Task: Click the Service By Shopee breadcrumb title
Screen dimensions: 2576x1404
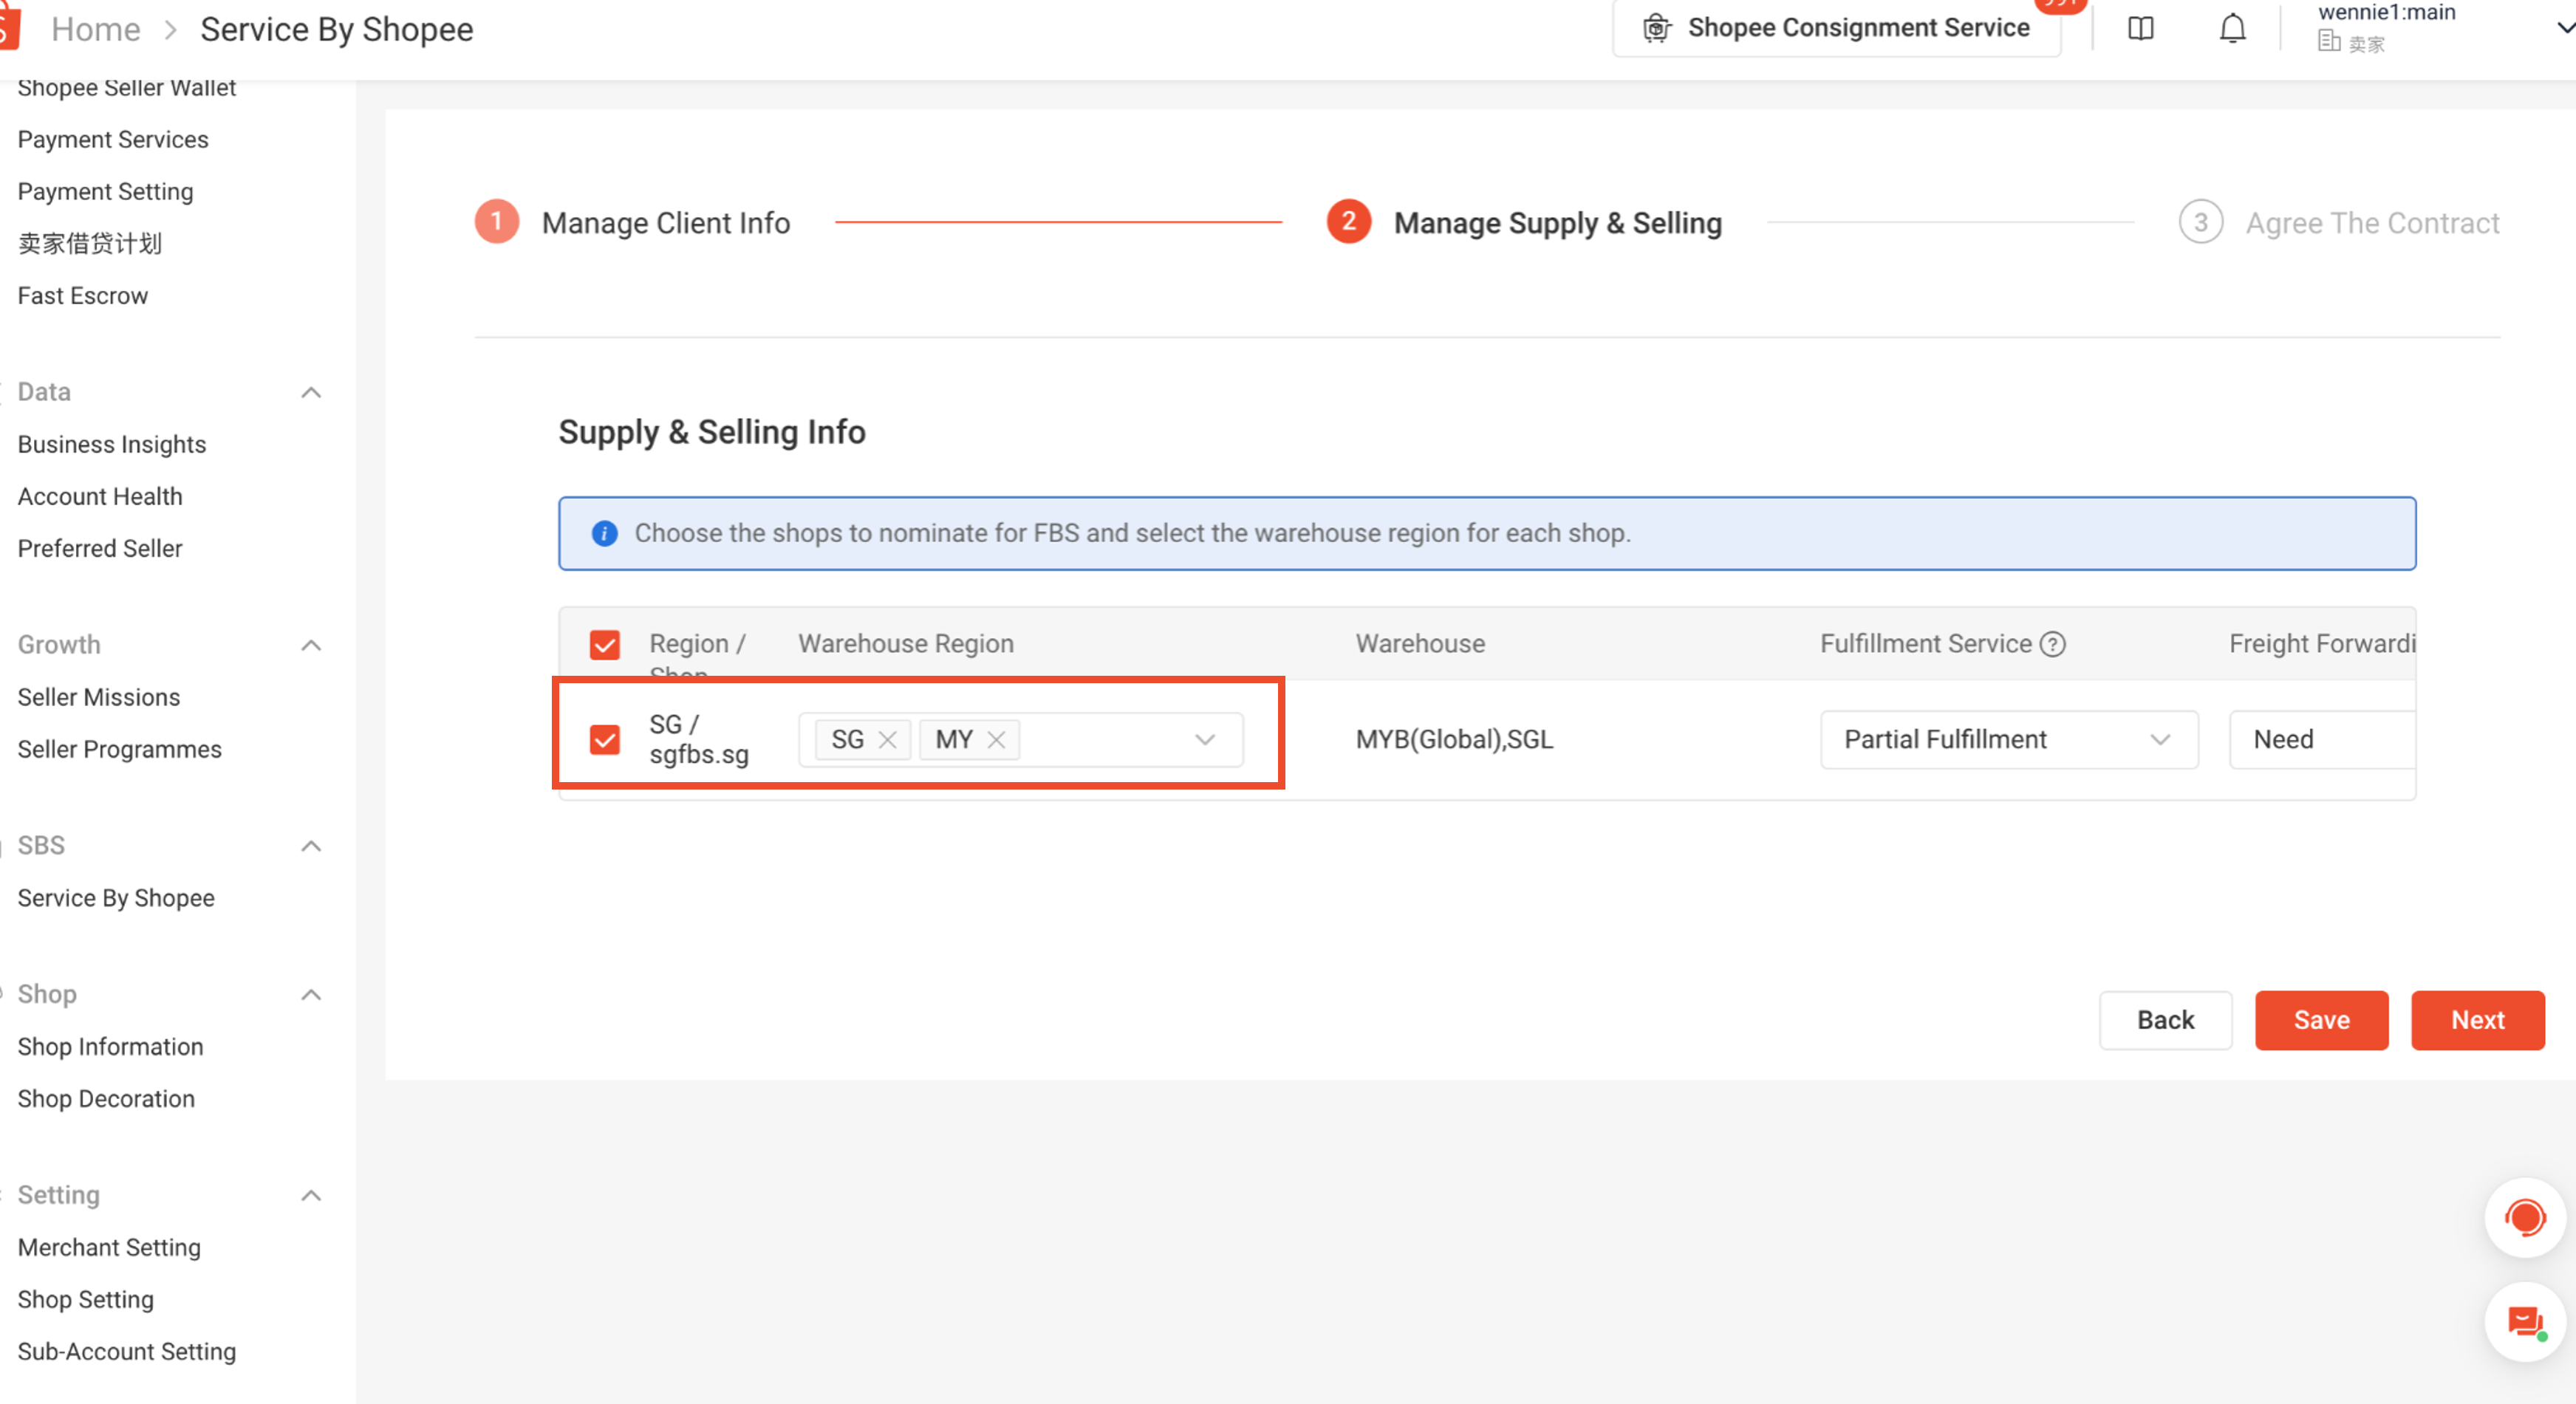Action: pos(337,29)
